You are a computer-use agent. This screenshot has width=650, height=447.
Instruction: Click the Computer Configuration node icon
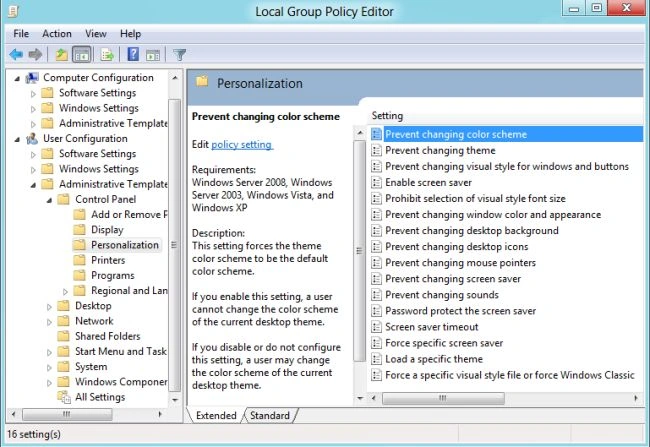coord(32,78)
